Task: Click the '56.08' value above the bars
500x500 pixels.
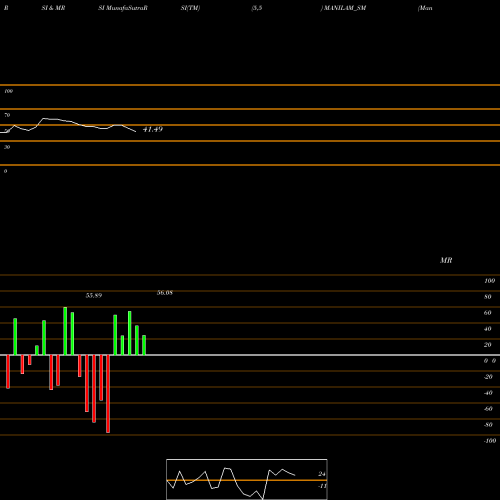Action: 165,293
